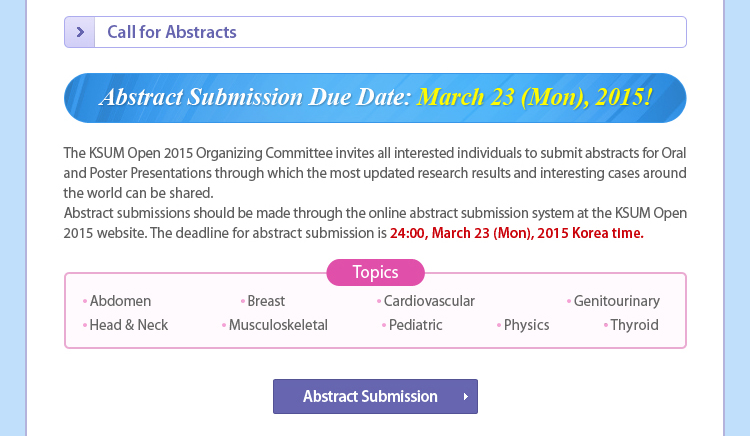
Task: Click the Abdomen topic
Action: tap(121, 301)
